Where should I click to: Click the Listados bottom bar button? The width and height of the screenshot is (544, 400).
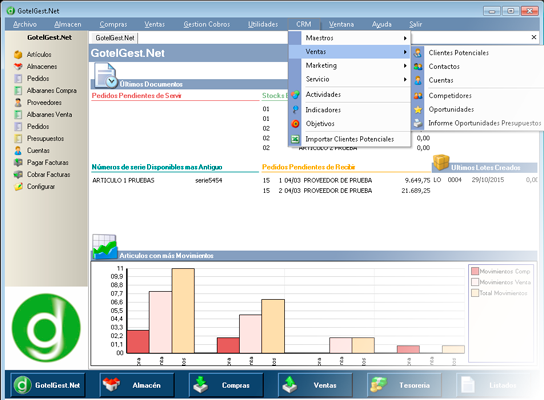pos(493,385)
